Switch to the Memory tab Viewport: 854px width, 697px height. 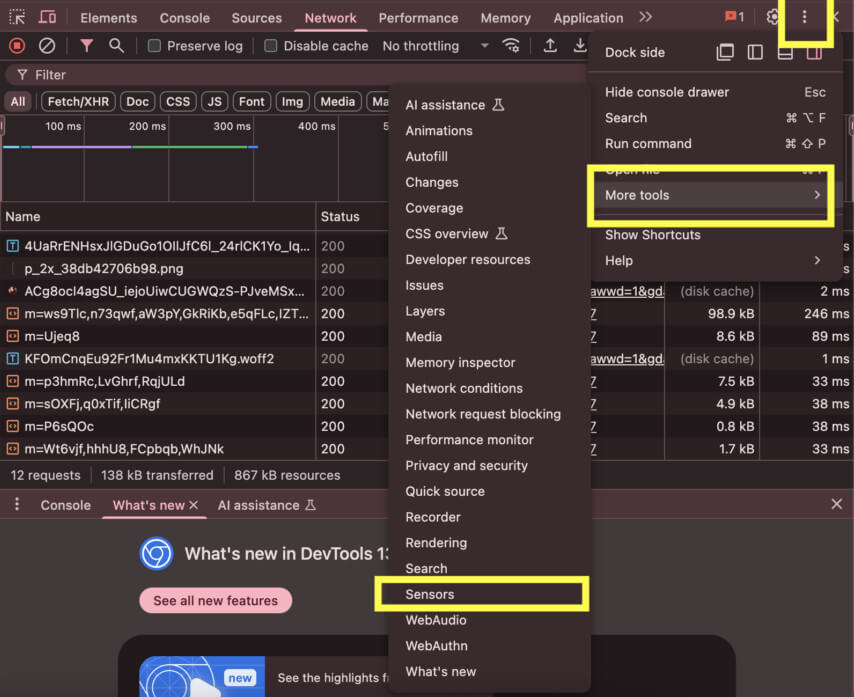(505, 18)
